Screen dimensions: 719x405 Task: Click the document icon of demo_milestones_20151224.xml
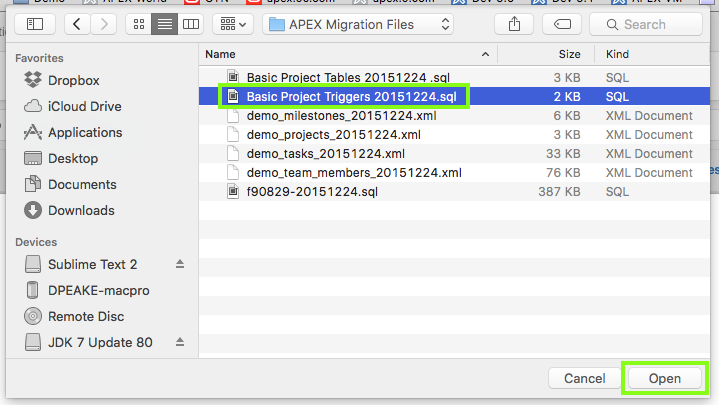pyautogui.click(x=233, y=115)
